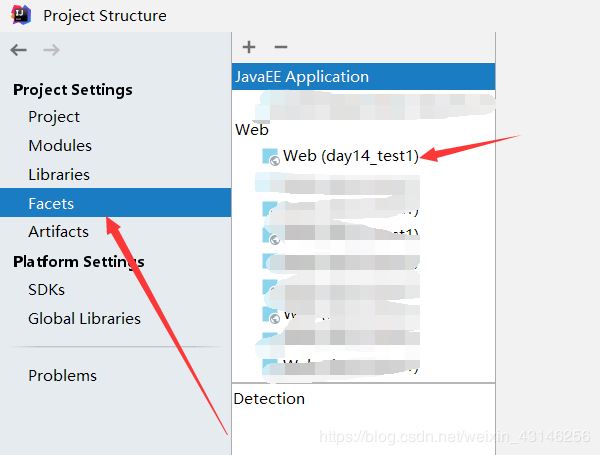Click the Detection item
The image size is (600, 455).
coord(269,398)
